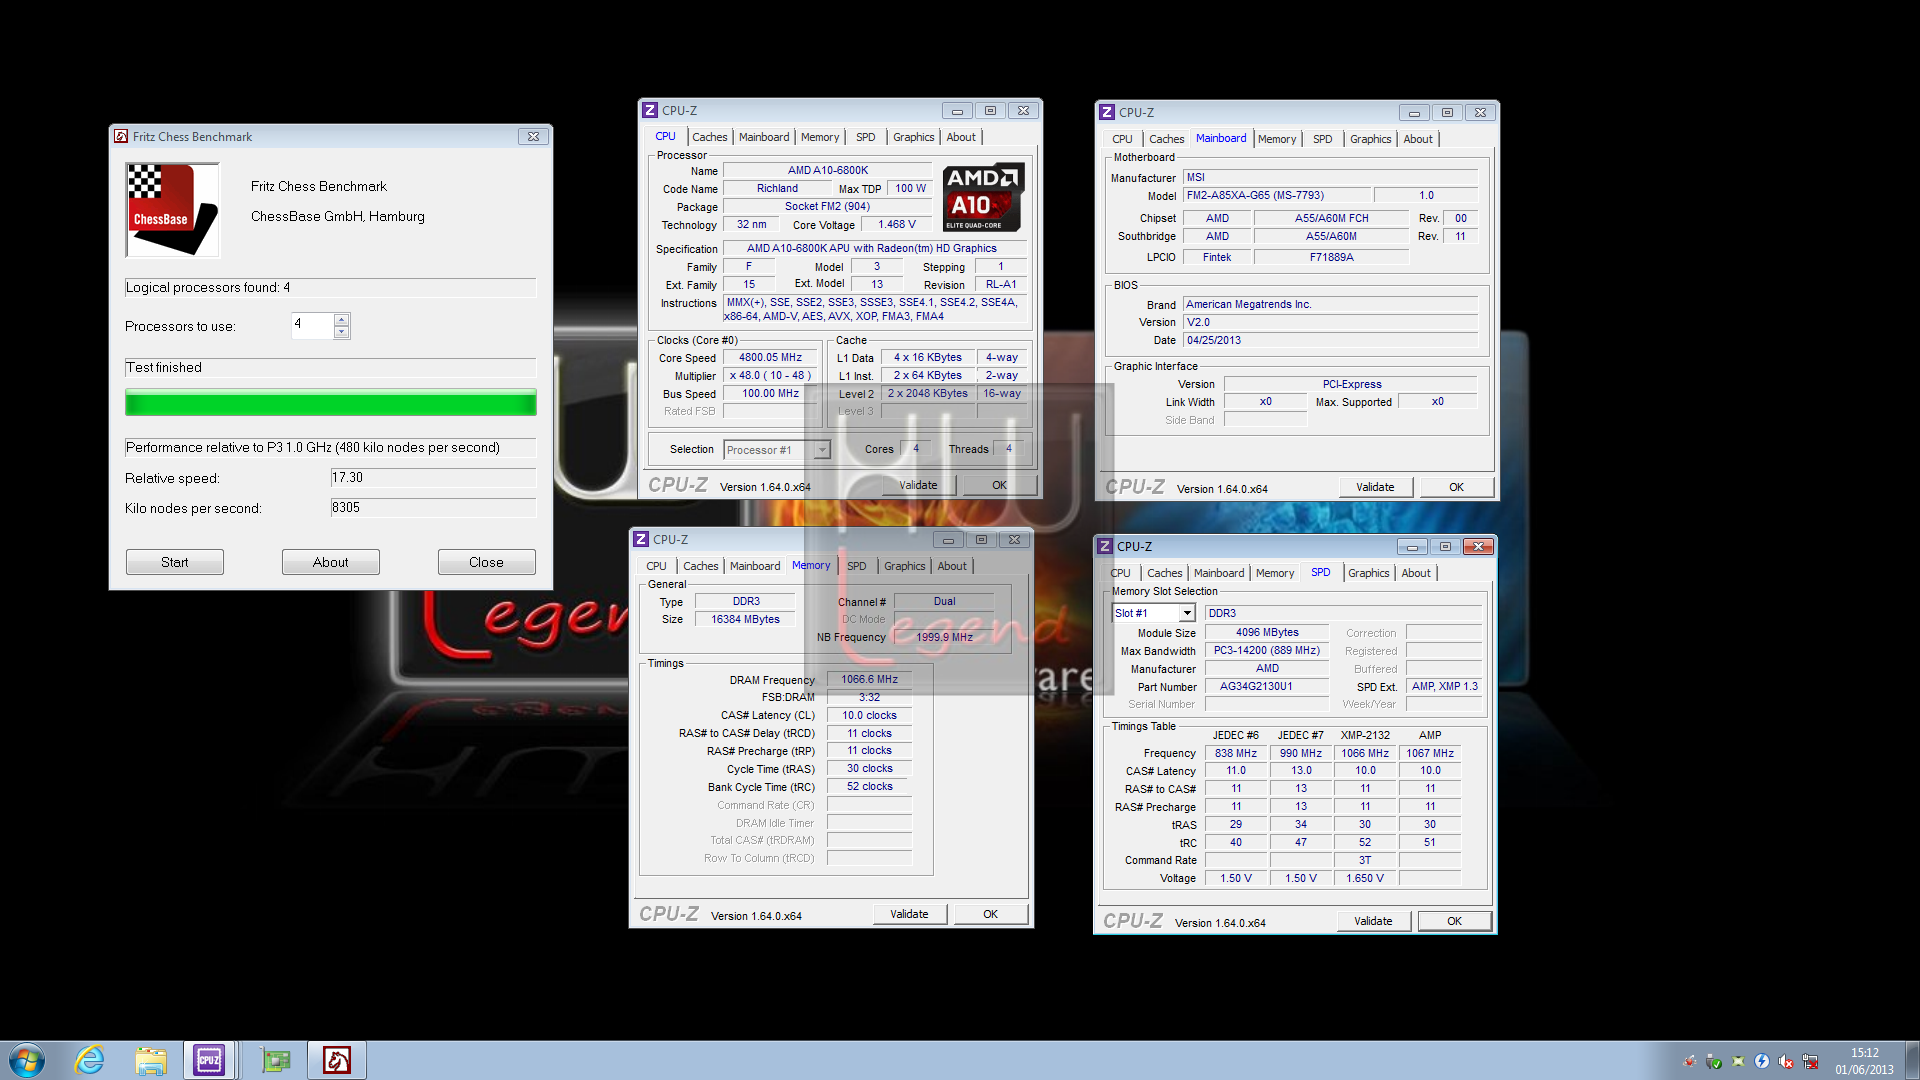
Task: Click the green circuit board taskbar icon
Action: coord(275,1060)
